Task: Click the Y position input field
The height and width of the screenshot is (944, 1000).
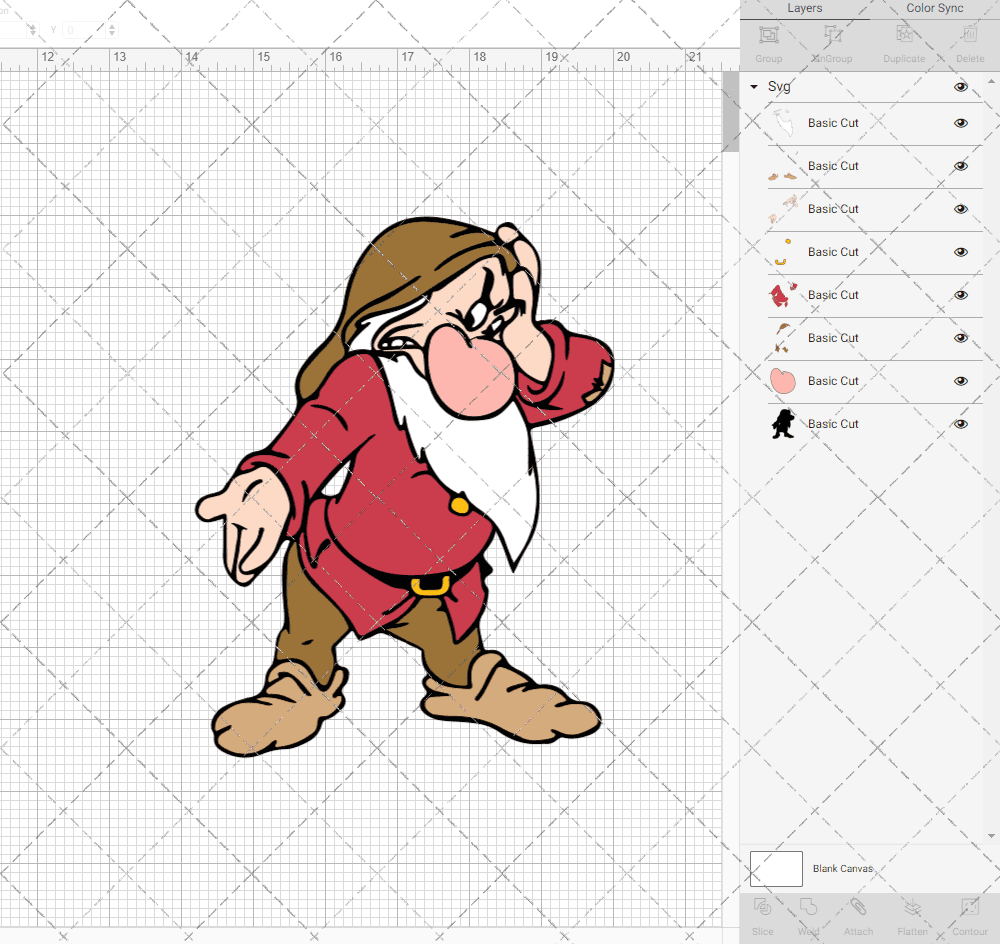Action: pyautogui.click(x=84, y=29)
